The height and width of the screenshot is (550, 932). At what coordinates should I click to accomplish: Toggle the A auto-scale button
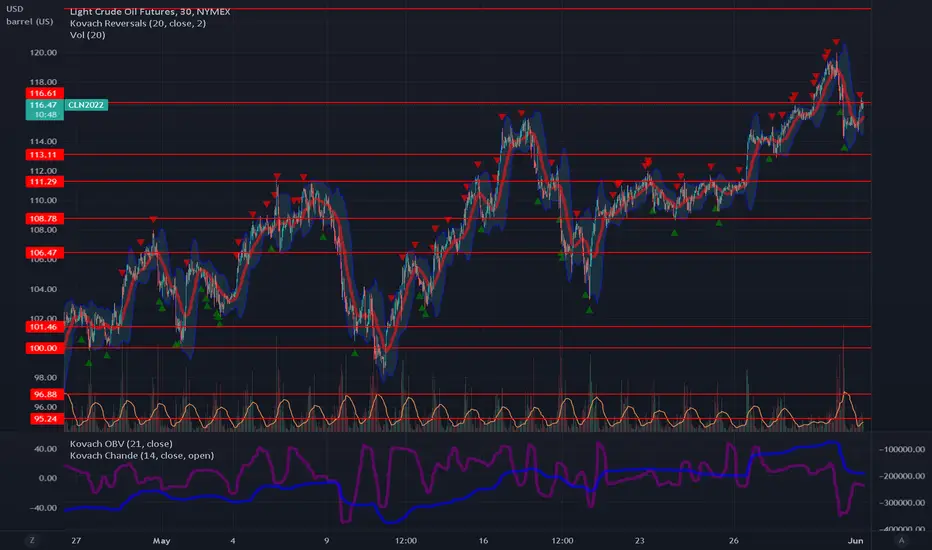[901, 540]
